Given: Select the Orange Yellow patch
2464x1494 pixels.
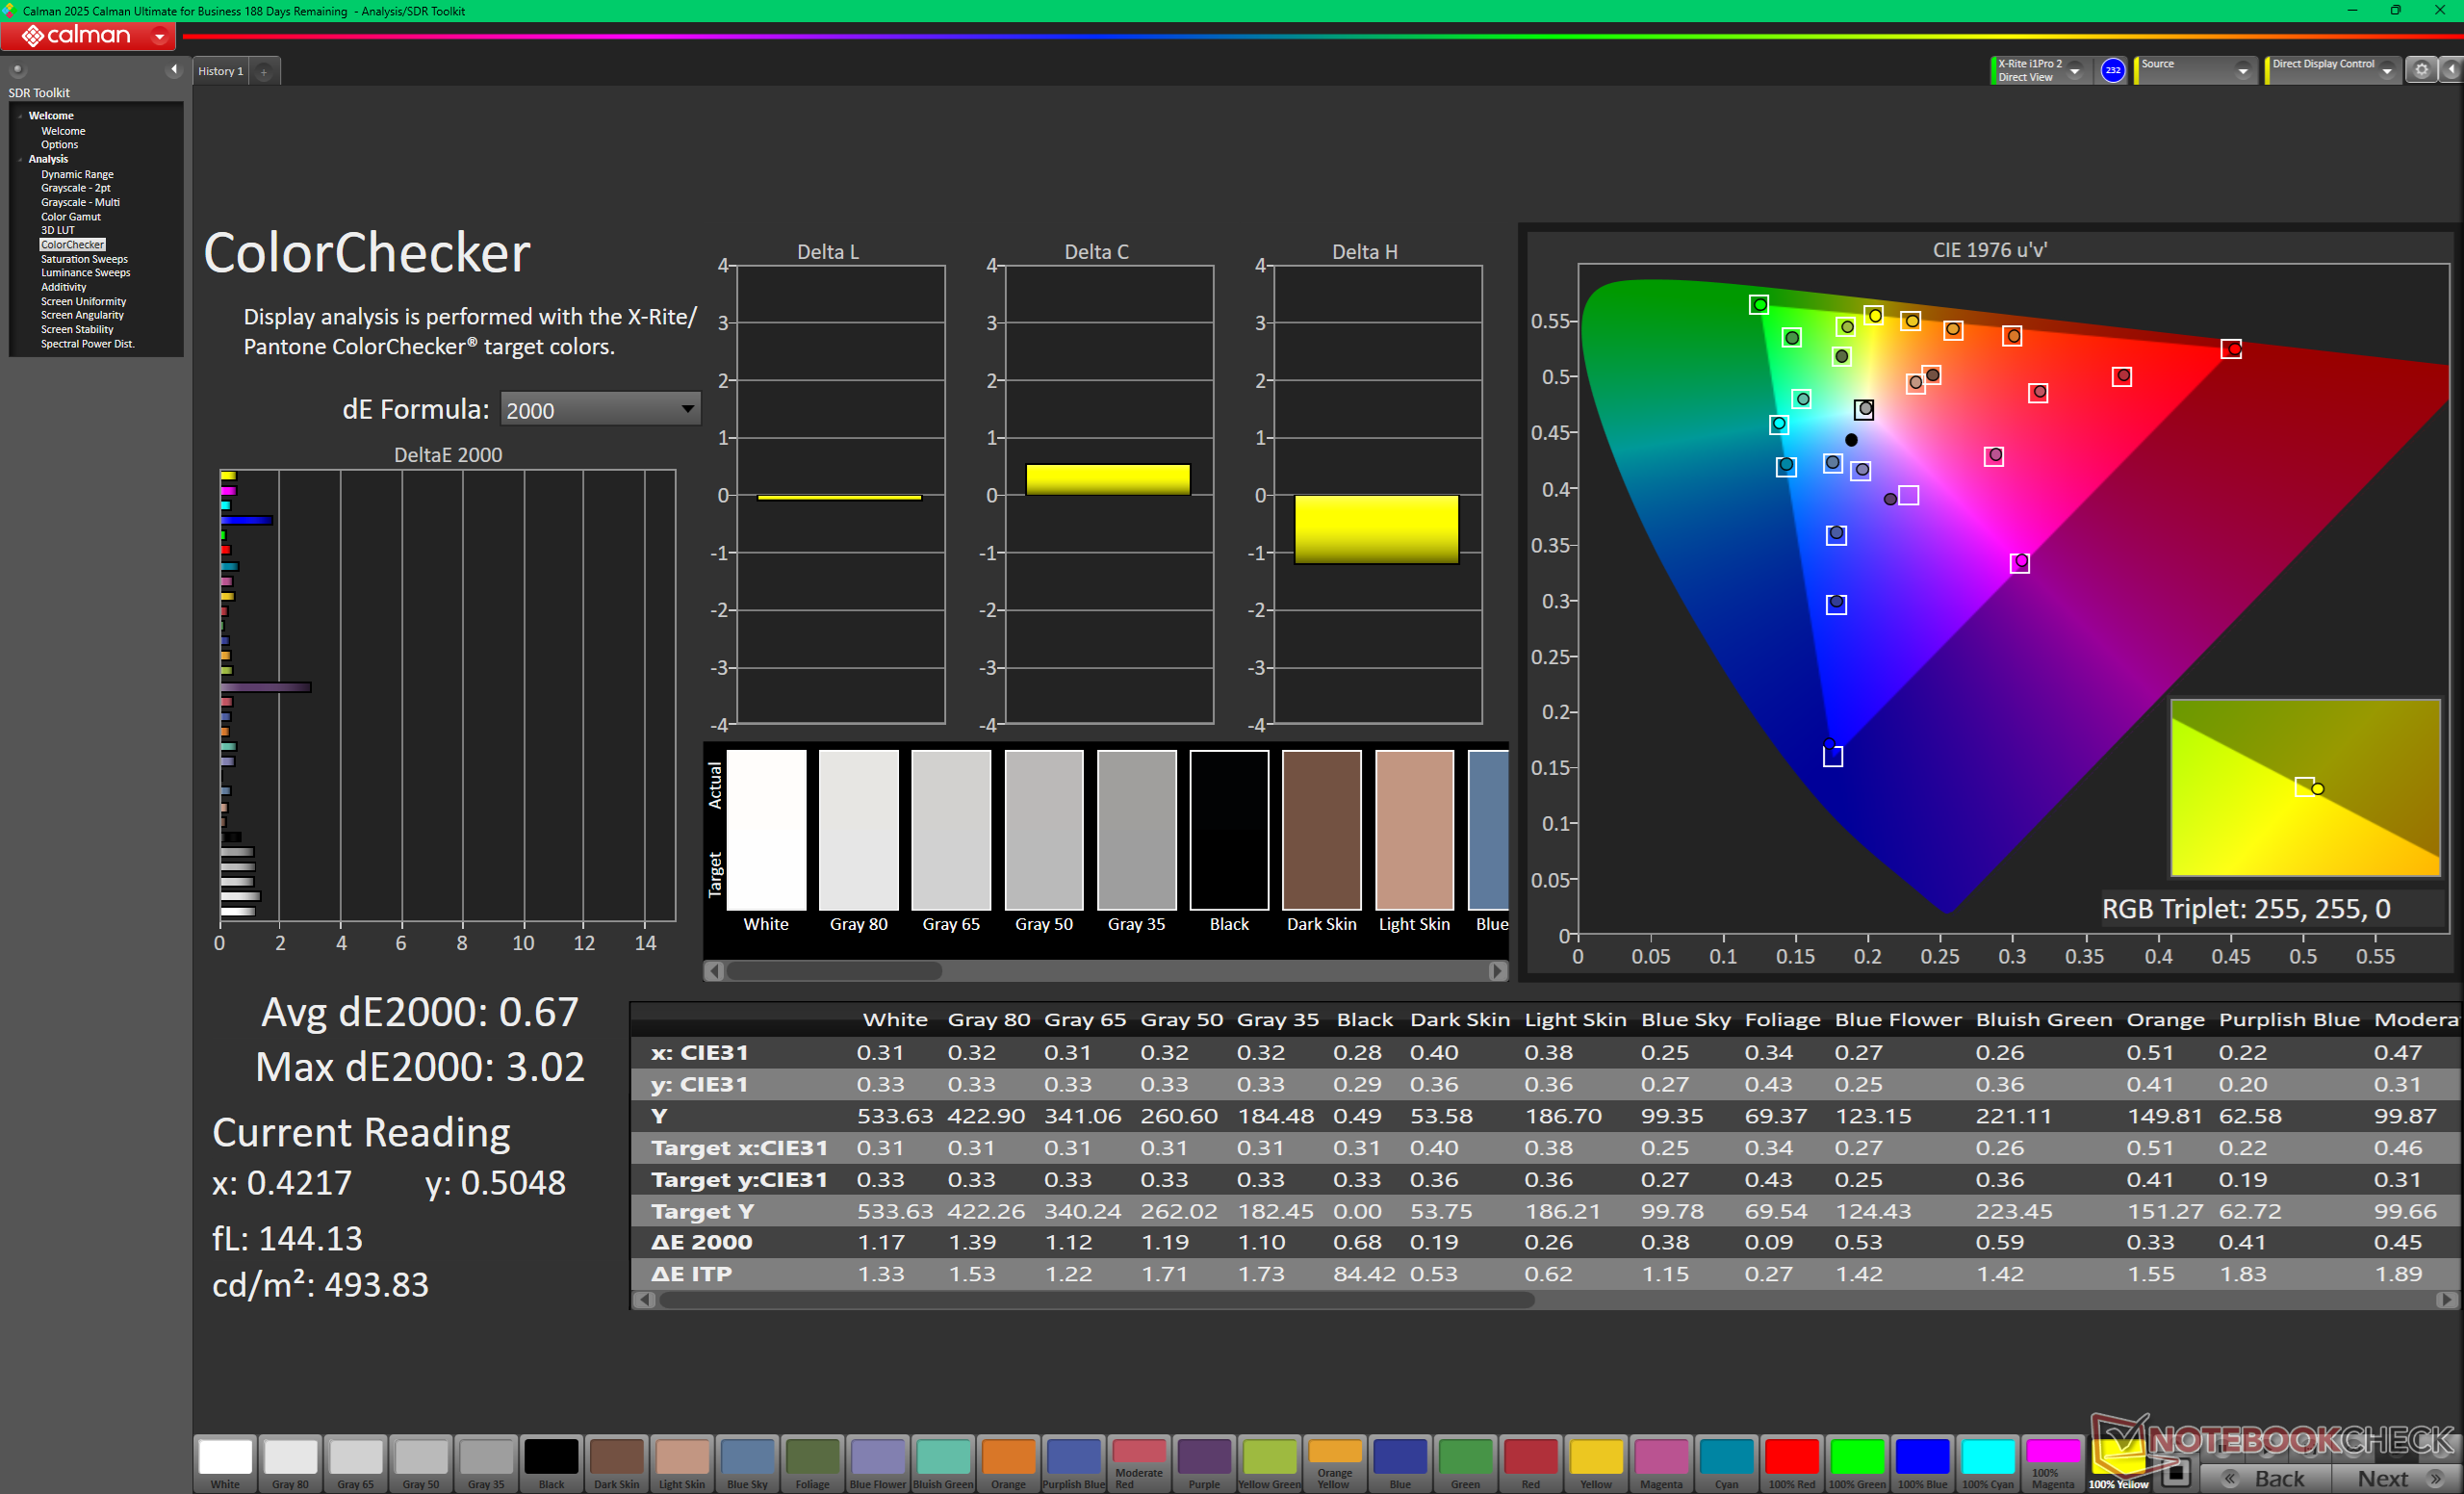Looking at the screenshot, I should (1335, 1464).
